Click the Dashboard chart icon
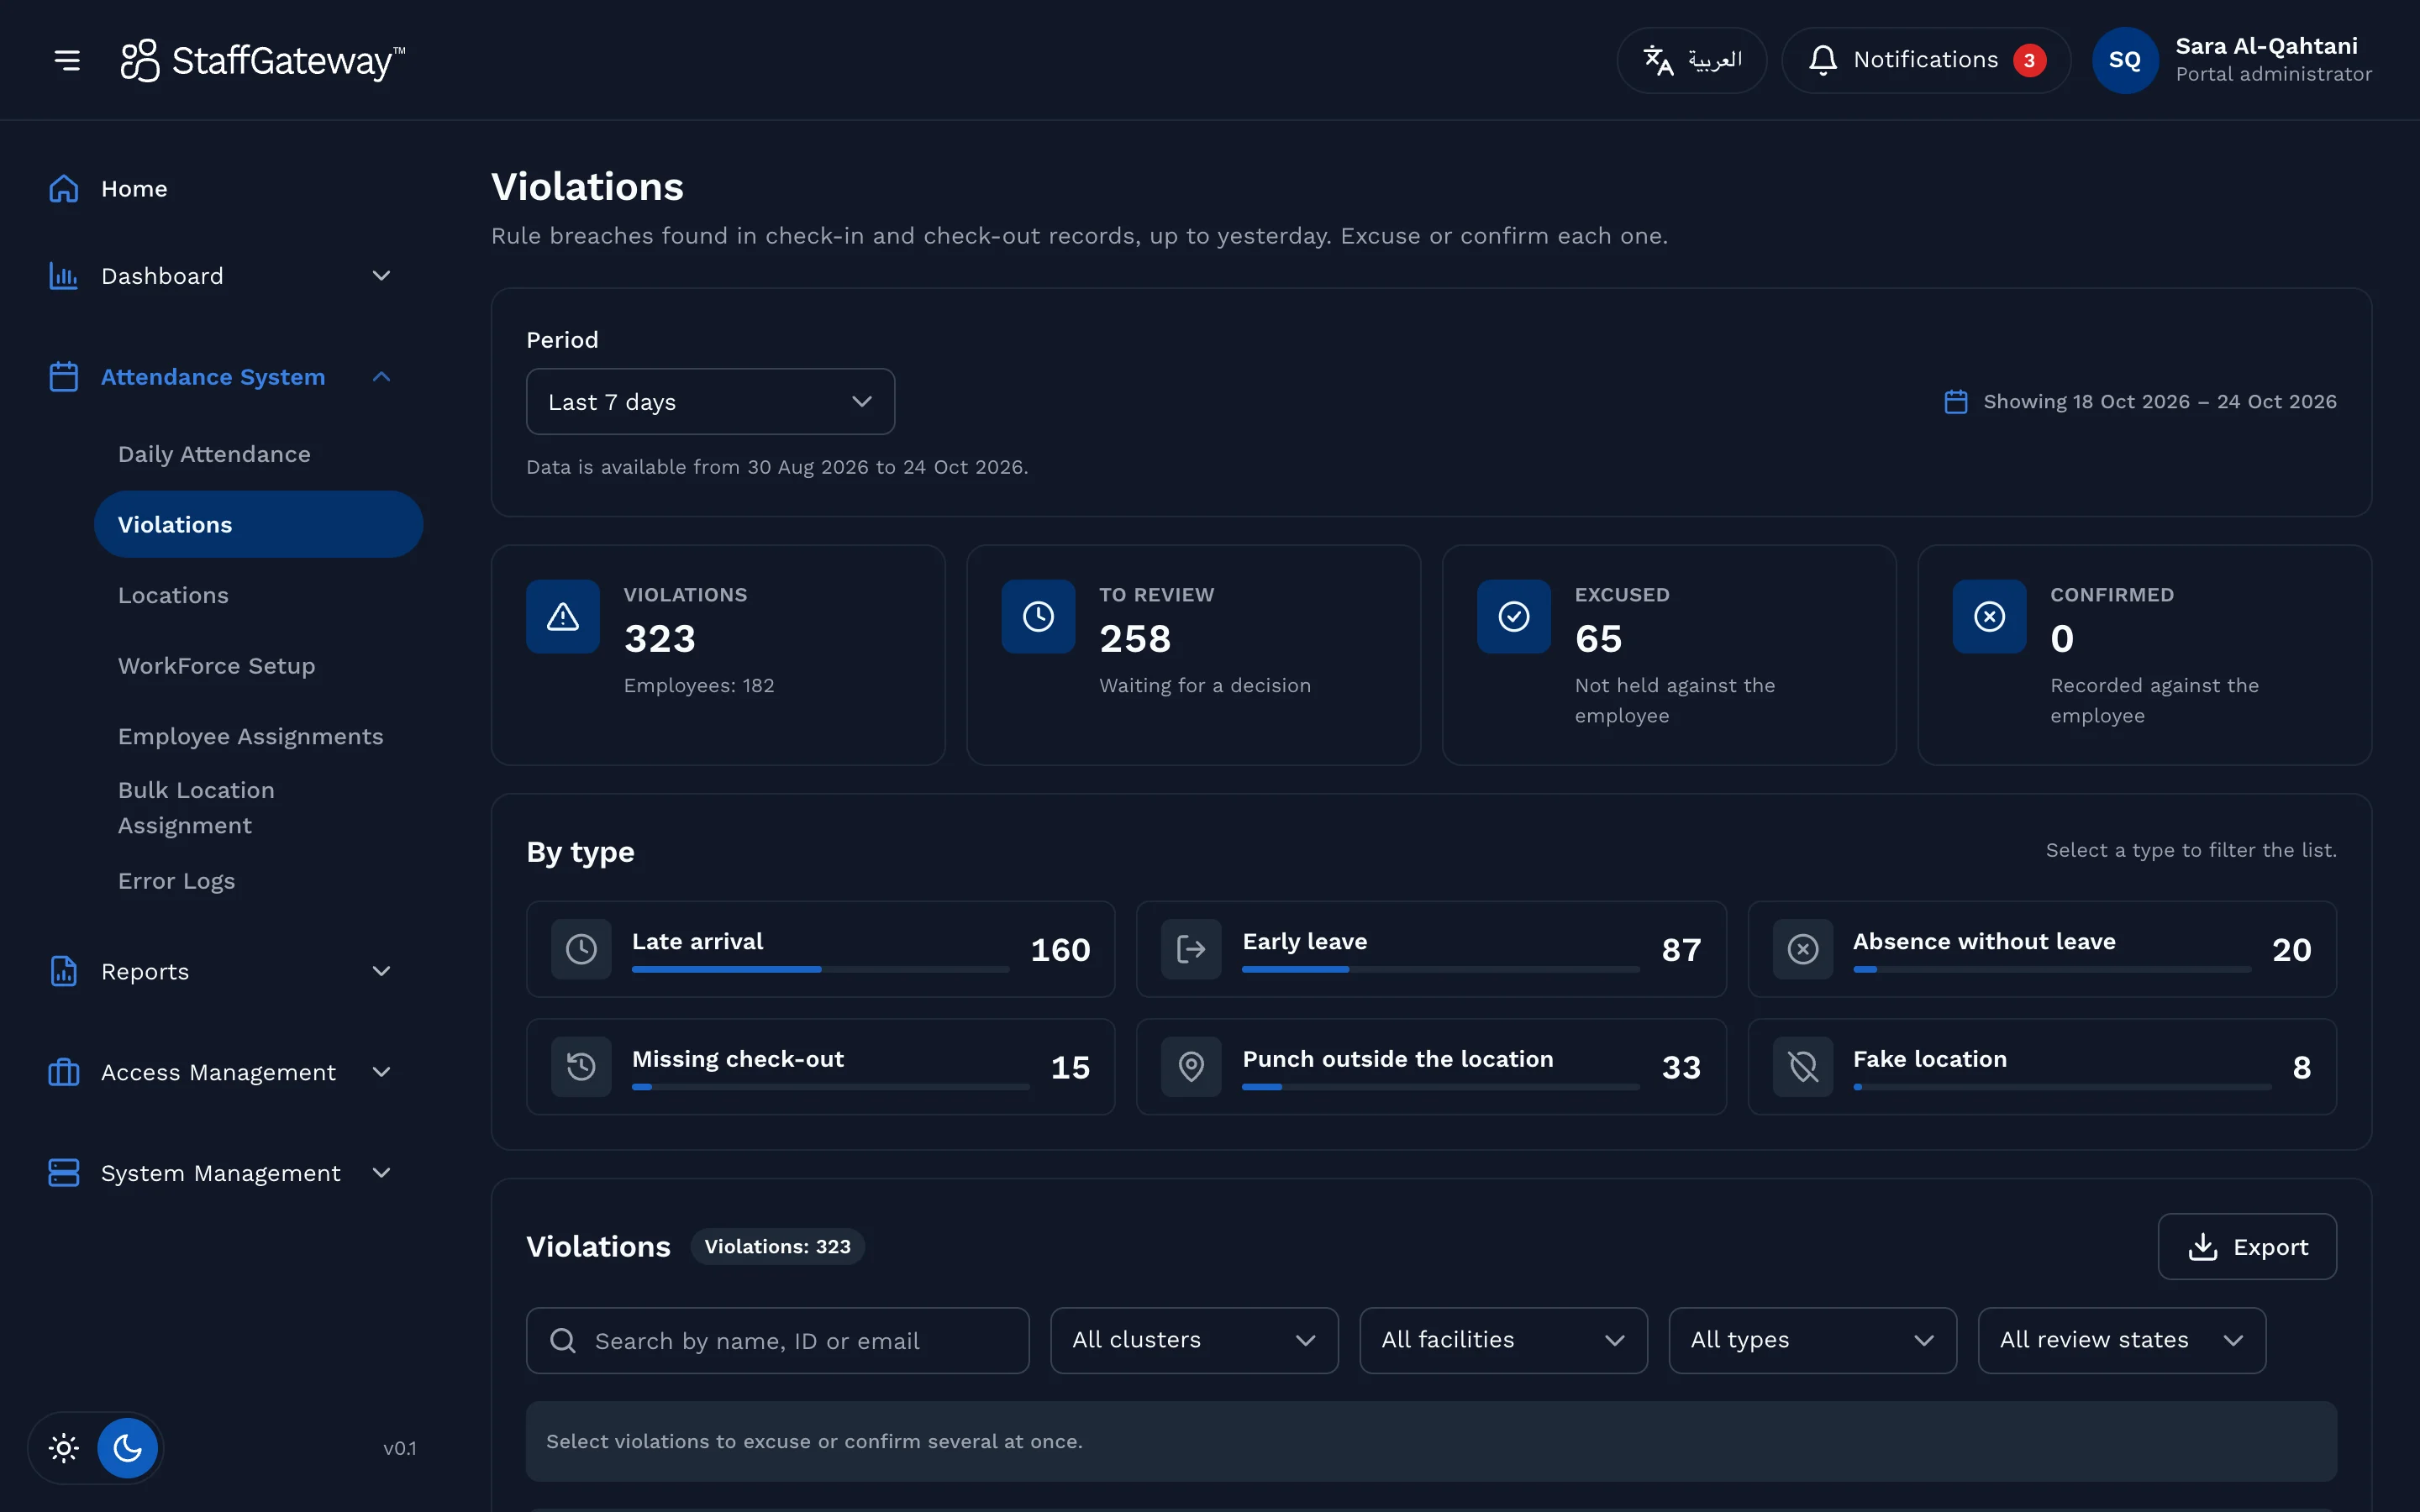Screen dimensions: 2420x1512 (64, 276)
